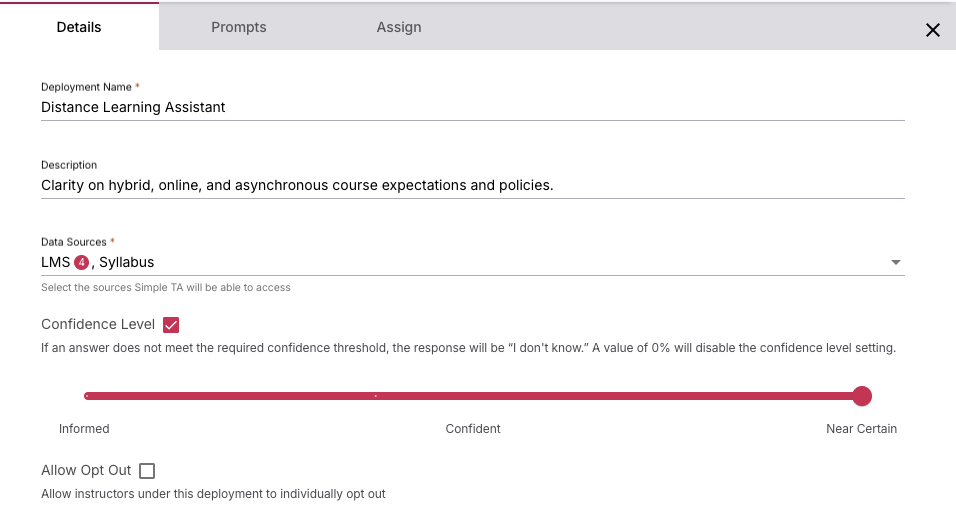Click the Allow Opt Out label text

coord(86,470)
